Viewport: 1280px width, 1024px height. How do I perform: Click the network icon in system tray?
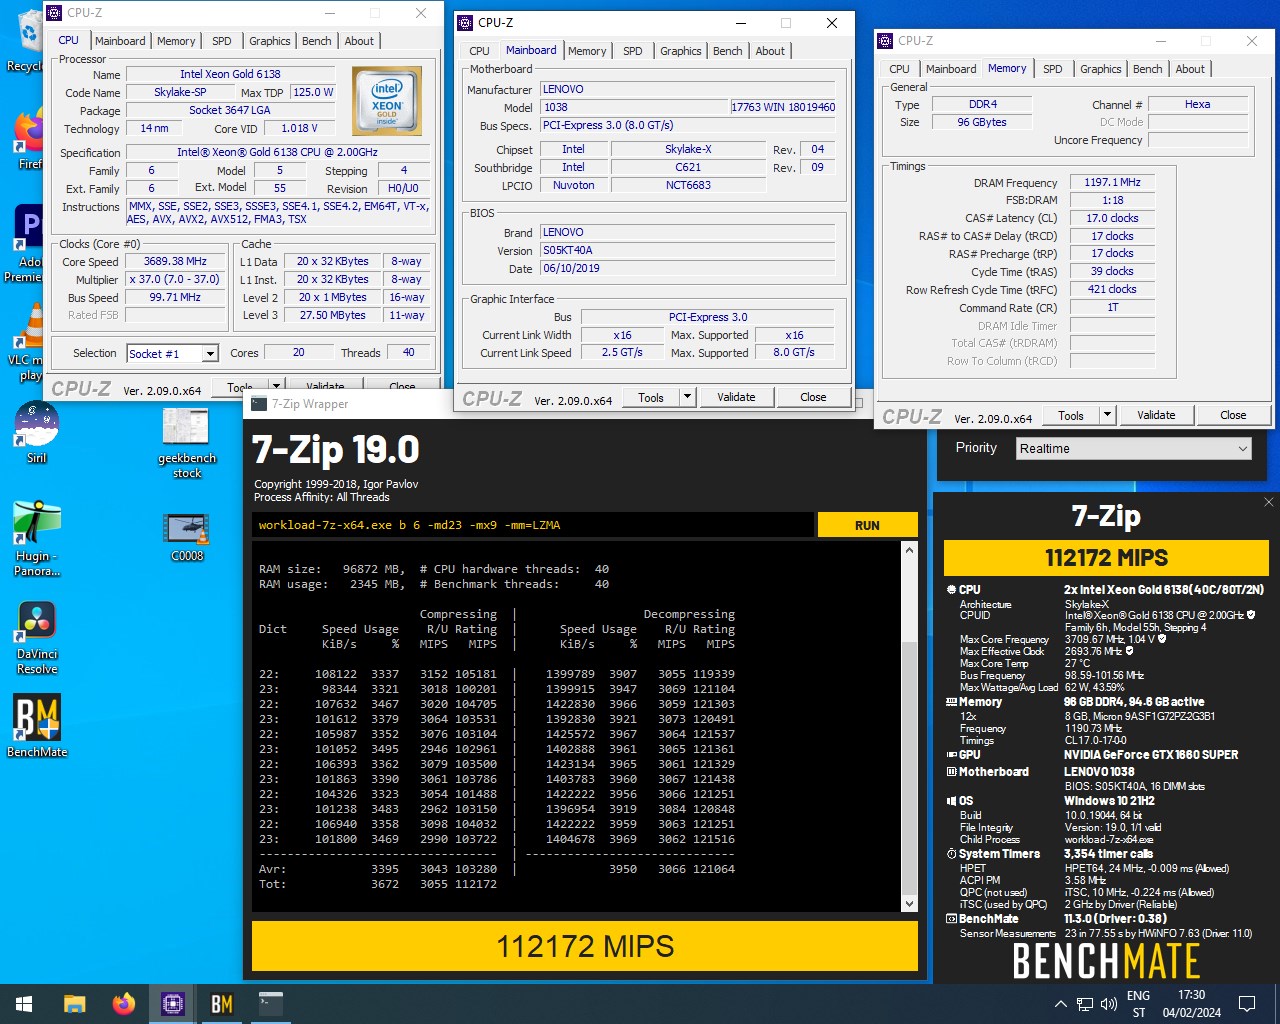[1084, 1004]
